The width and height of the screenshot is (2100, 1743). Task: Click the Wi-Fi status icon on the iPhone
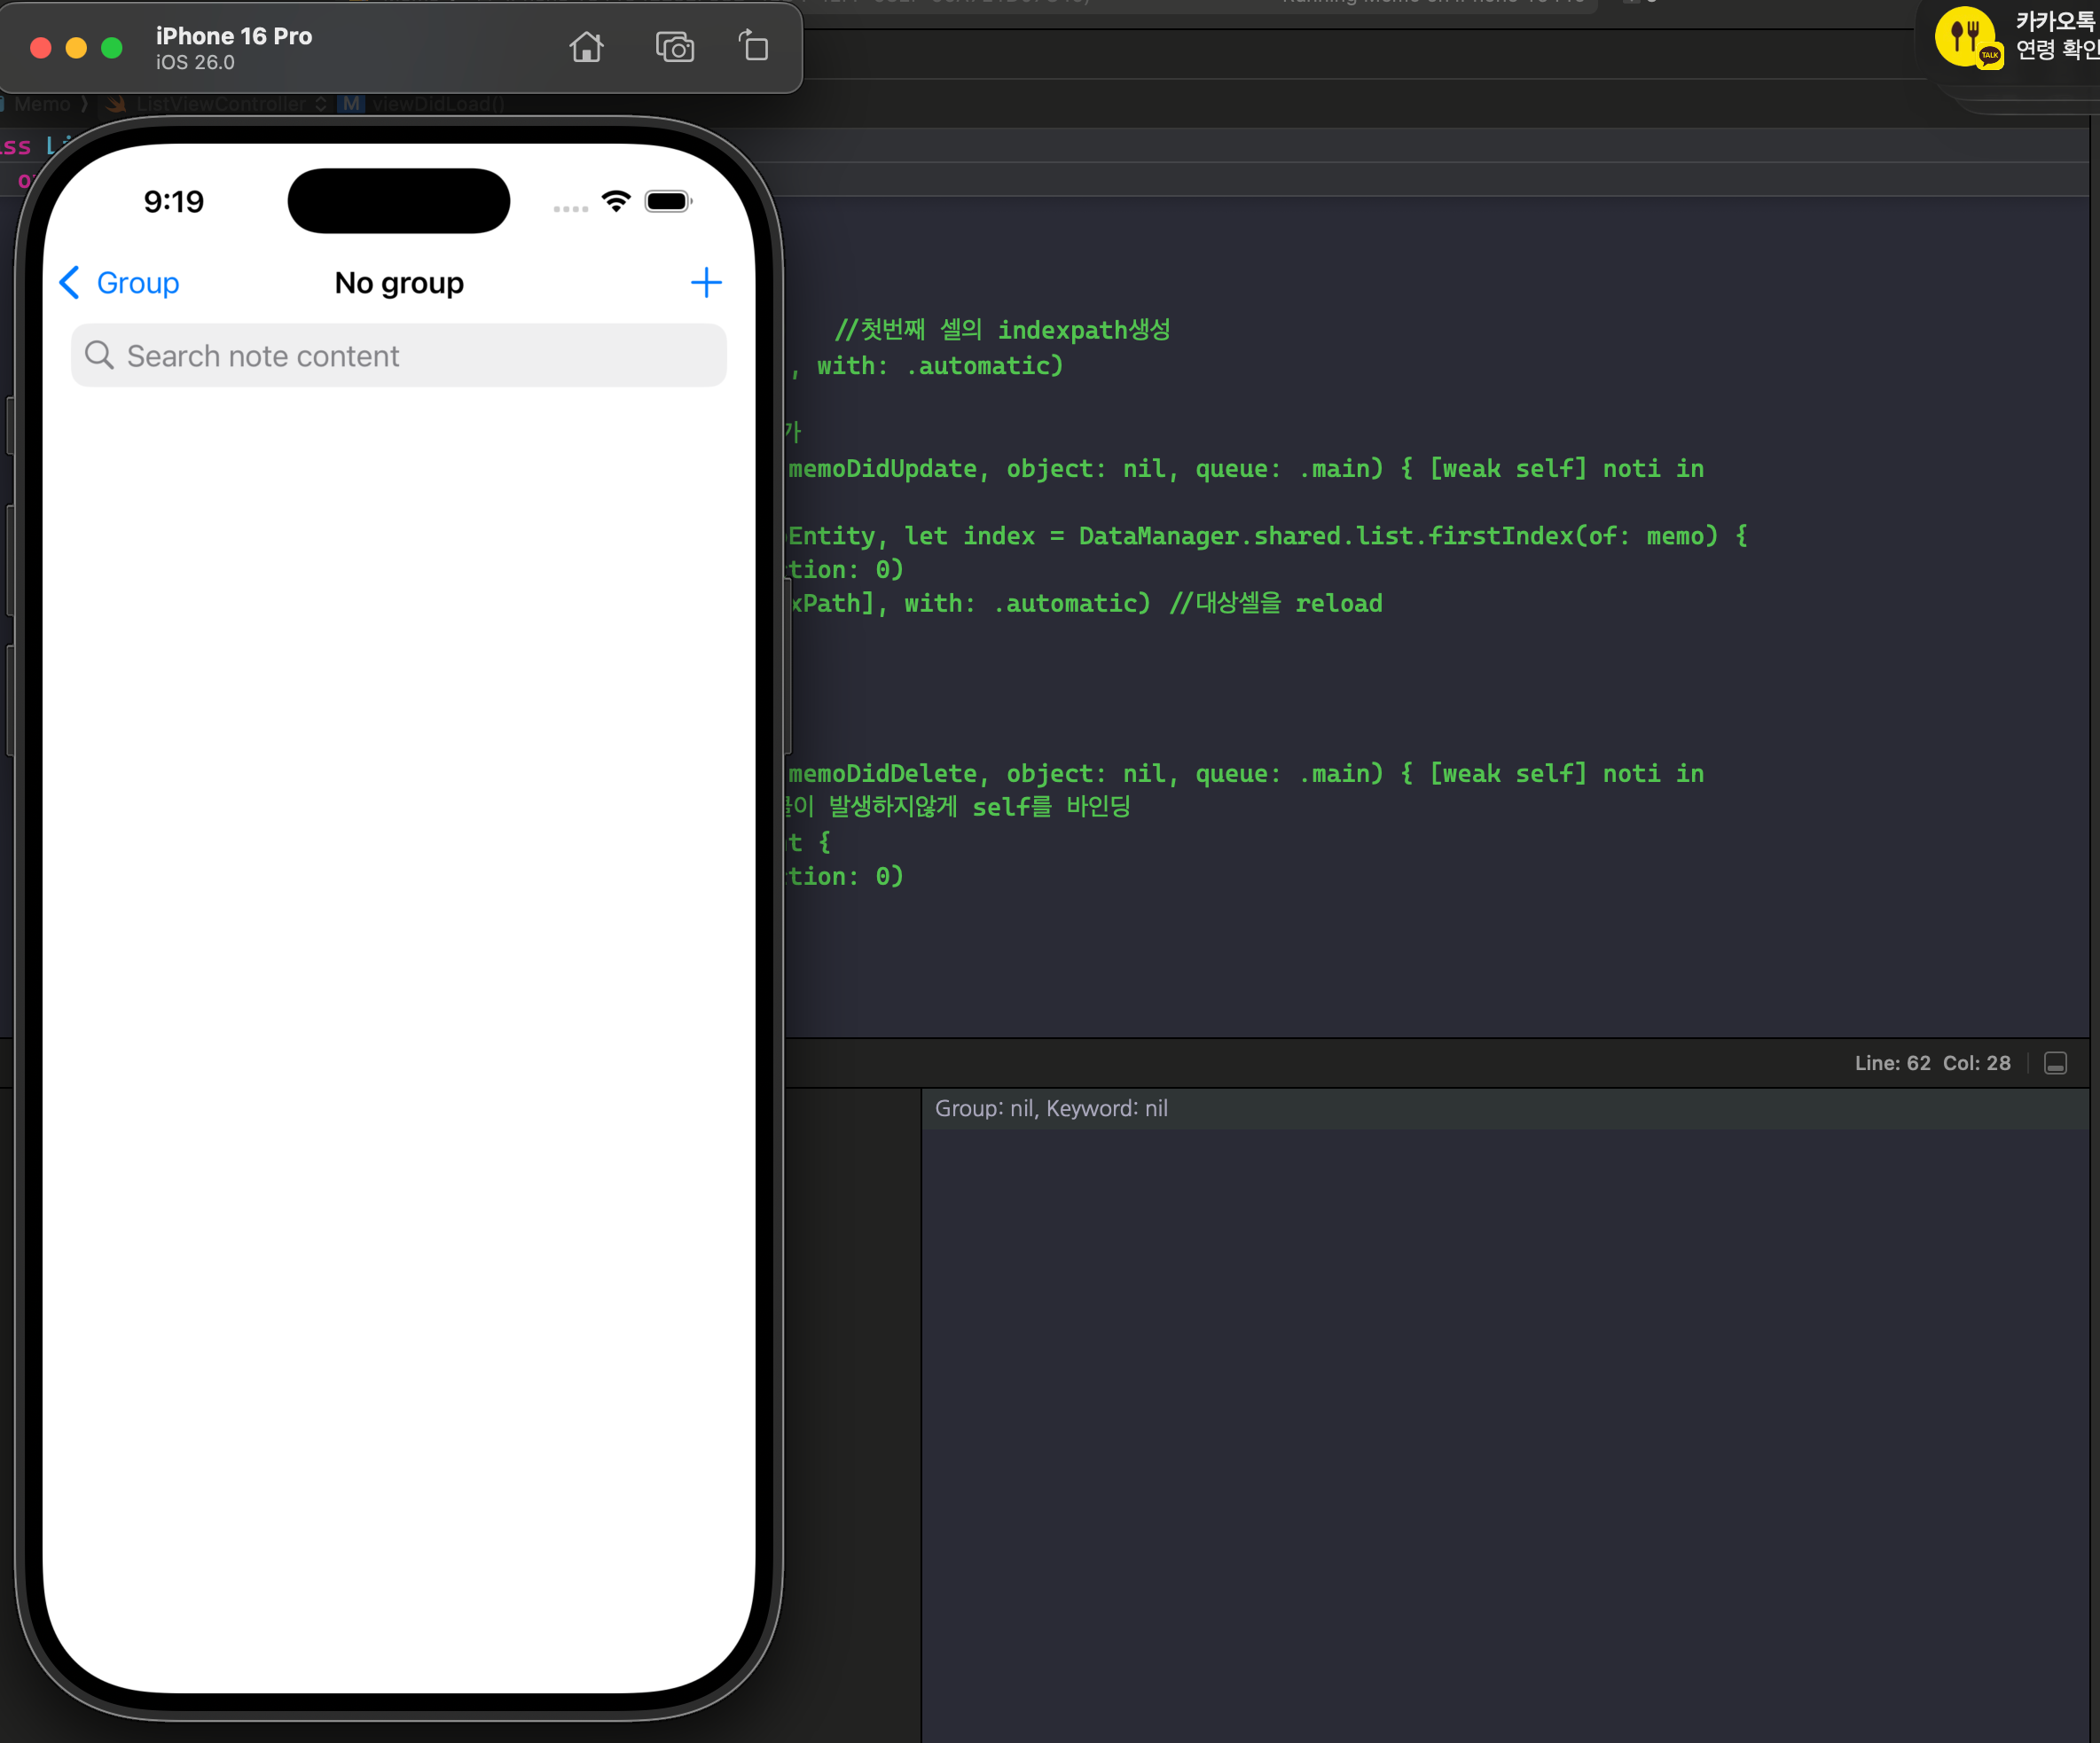click(616, 202)
